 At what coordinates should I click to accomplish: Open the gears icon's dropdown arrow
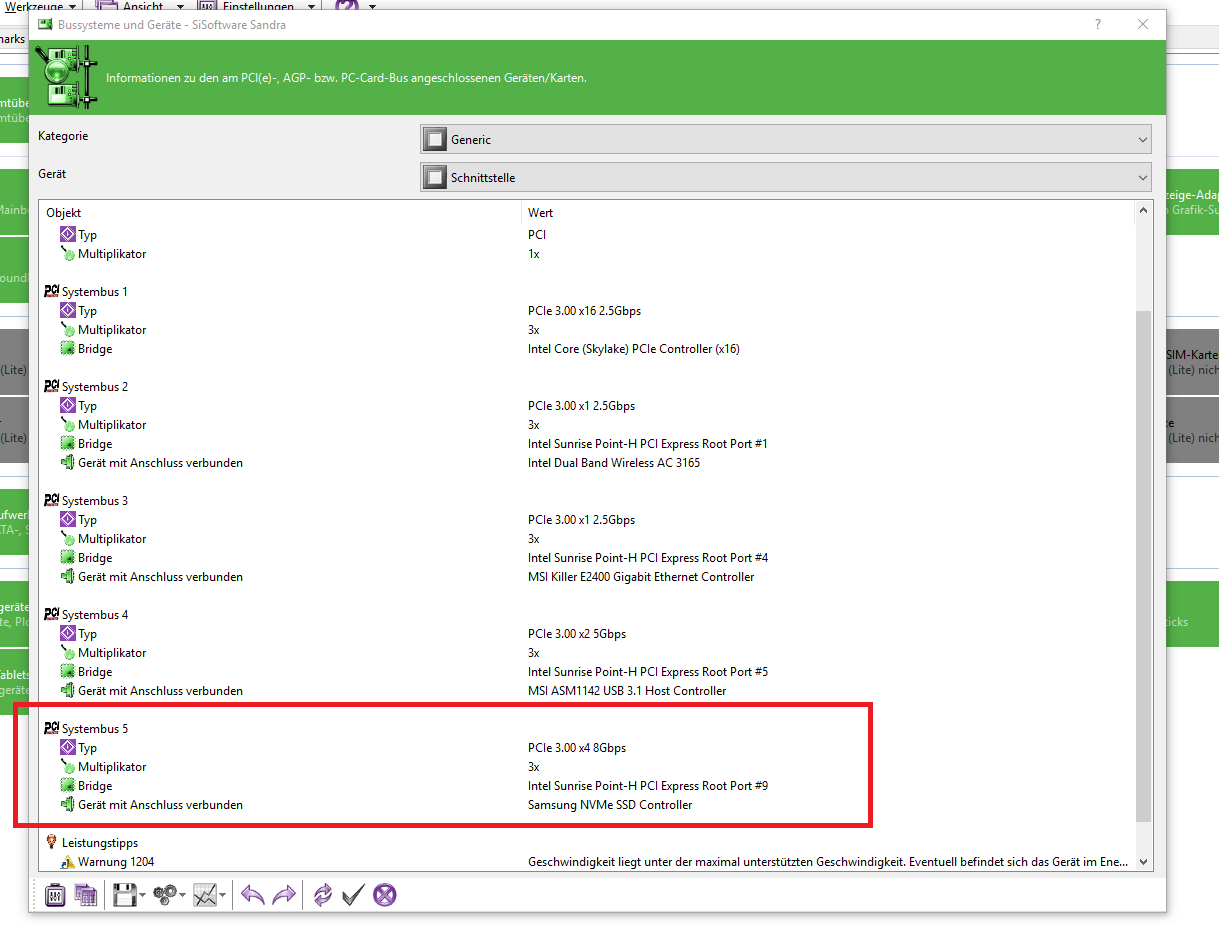point(182,896)
